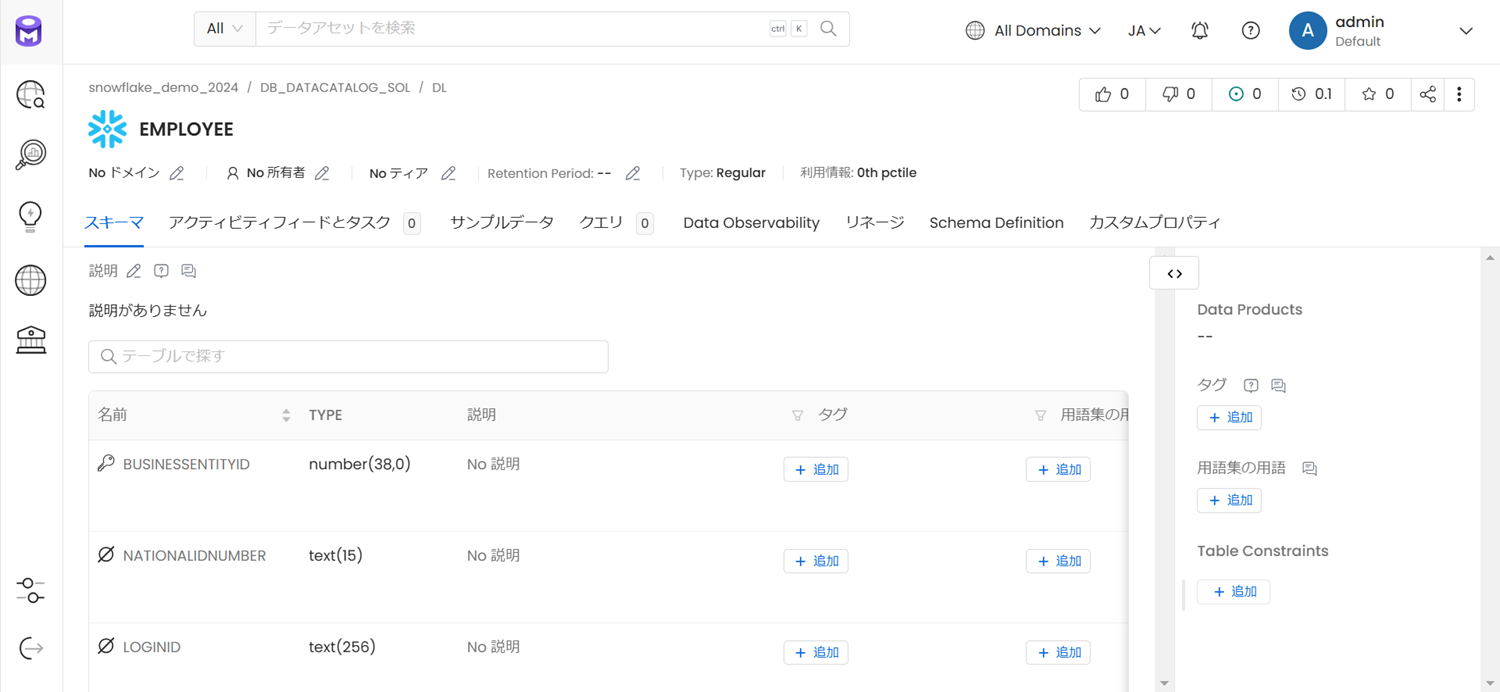Open DB_DATACATALOG_SOL breadcrumb link
Viewport: 1500px width, 692px height.
coord(335,88)
